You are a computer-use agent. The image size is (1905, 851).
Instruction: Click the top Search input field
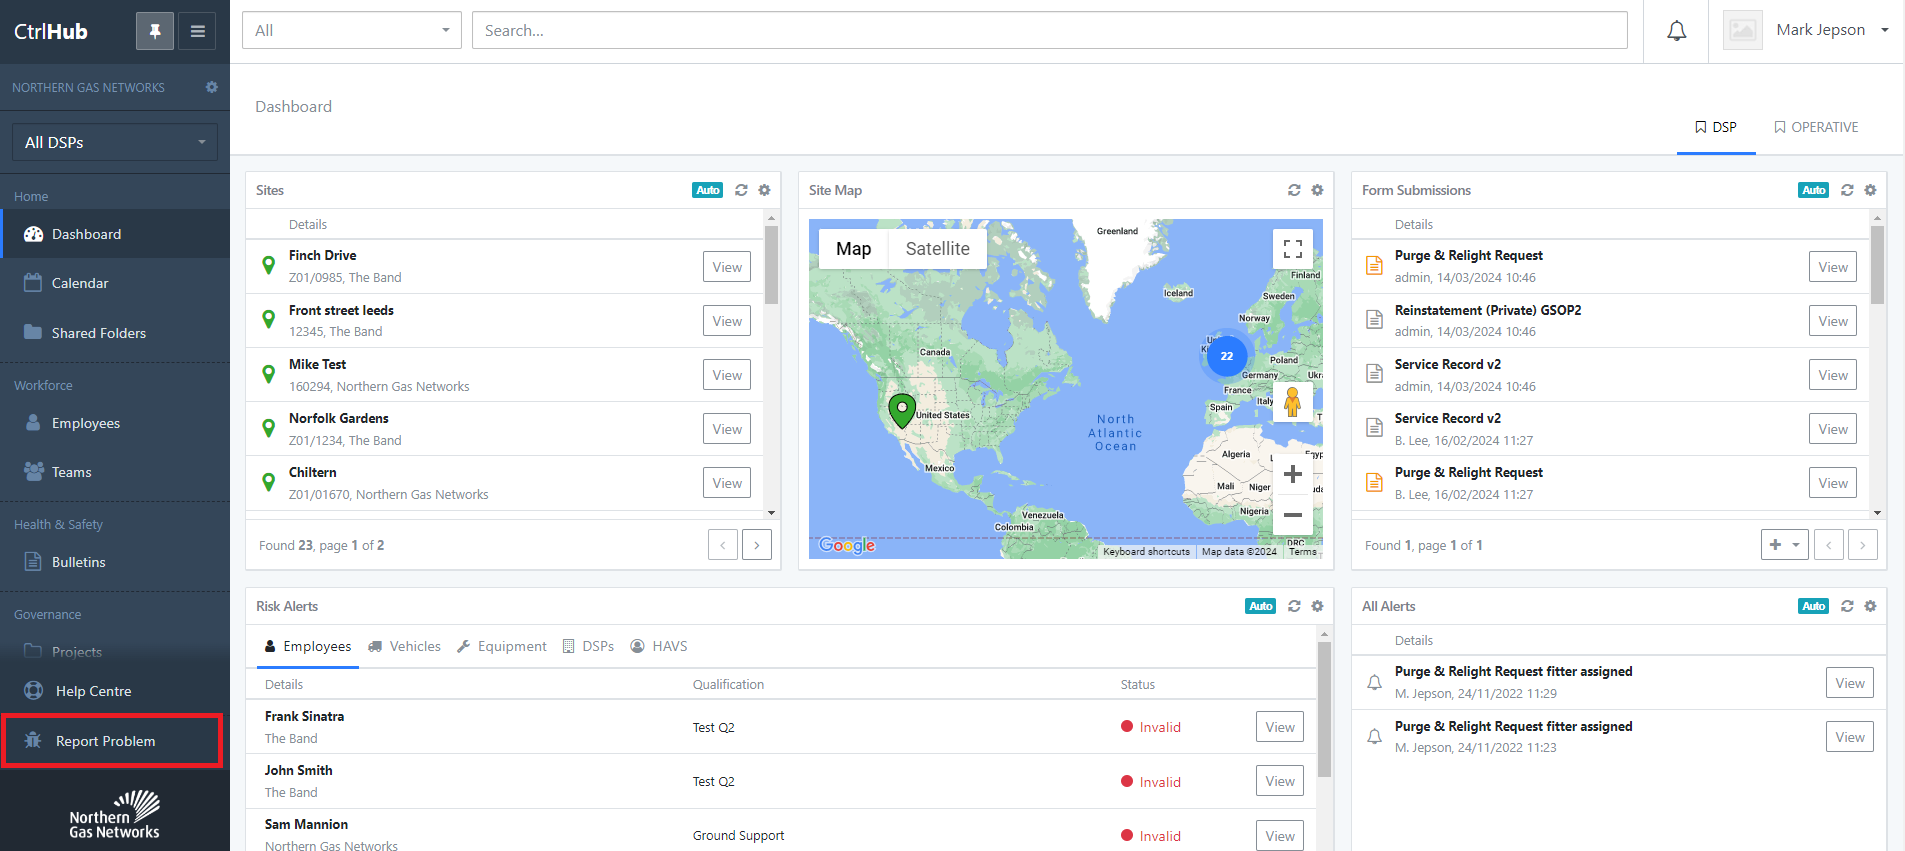click(x=1050, y=30)
